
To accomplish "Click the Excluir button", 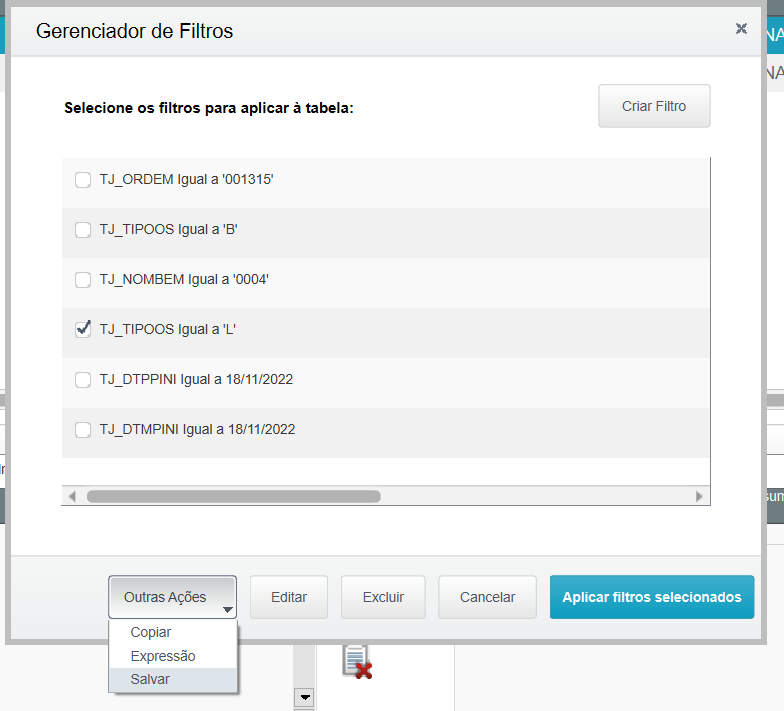I will pyautogui.click(x=383, y=597).
